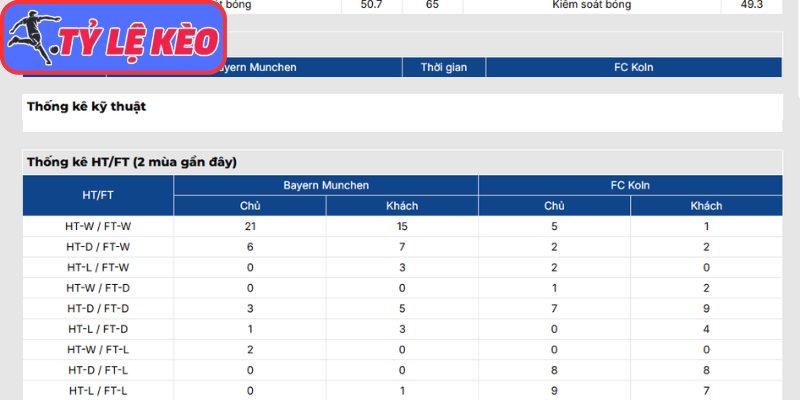Select Bayern Munchen Khách sub-header

[x=402, y=206]
